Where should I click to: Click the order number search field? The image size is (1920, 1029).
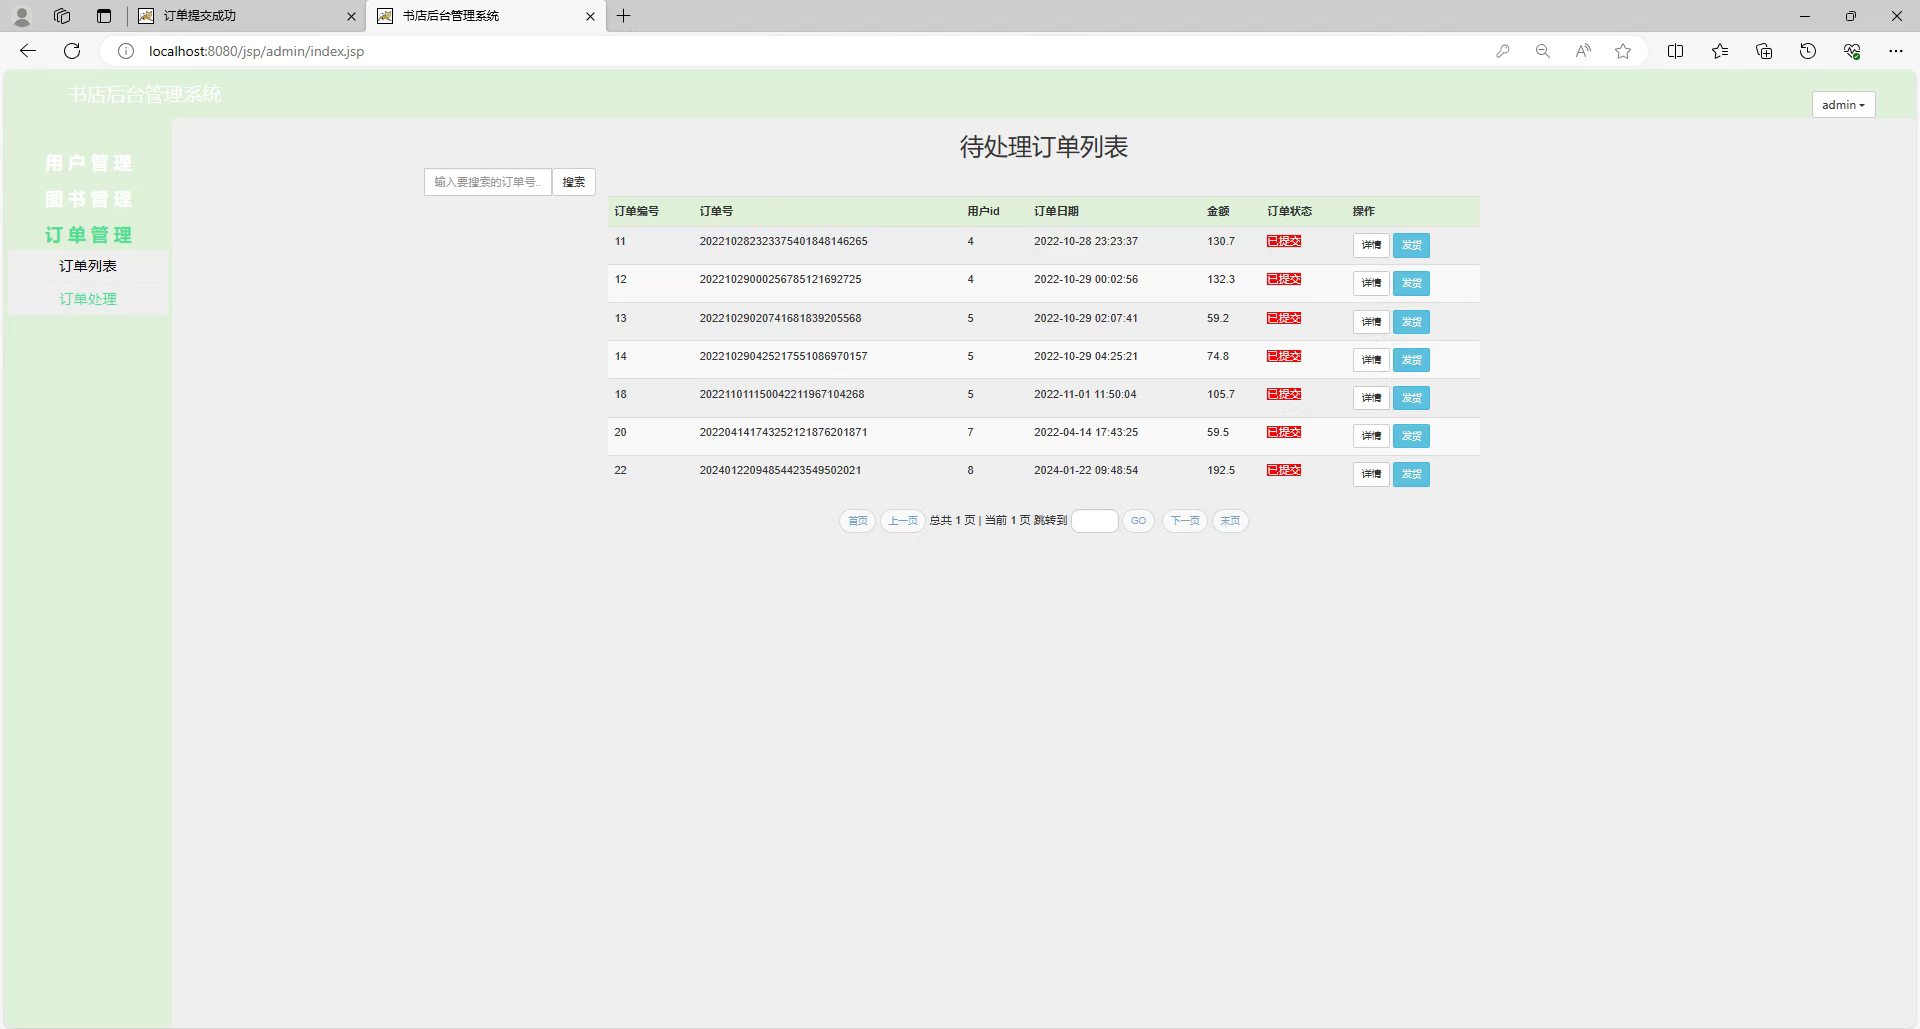click(488, 182)
